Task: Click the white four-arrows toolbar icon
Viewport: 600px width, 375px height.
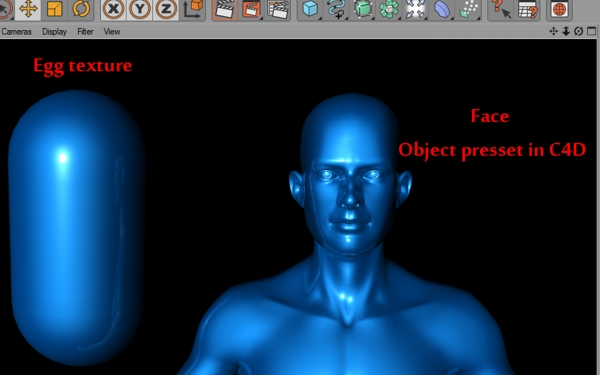Action: coord(415,8)
